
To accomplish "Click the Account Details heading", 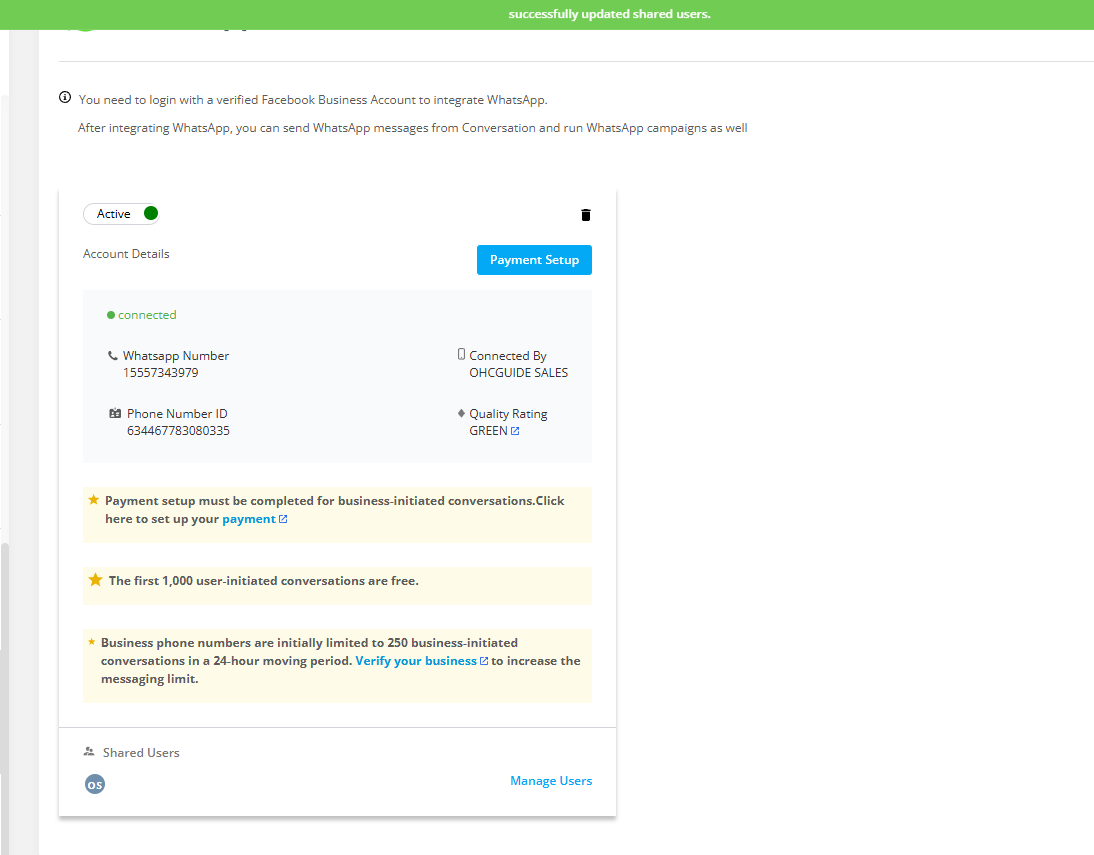I will point(126,254).
